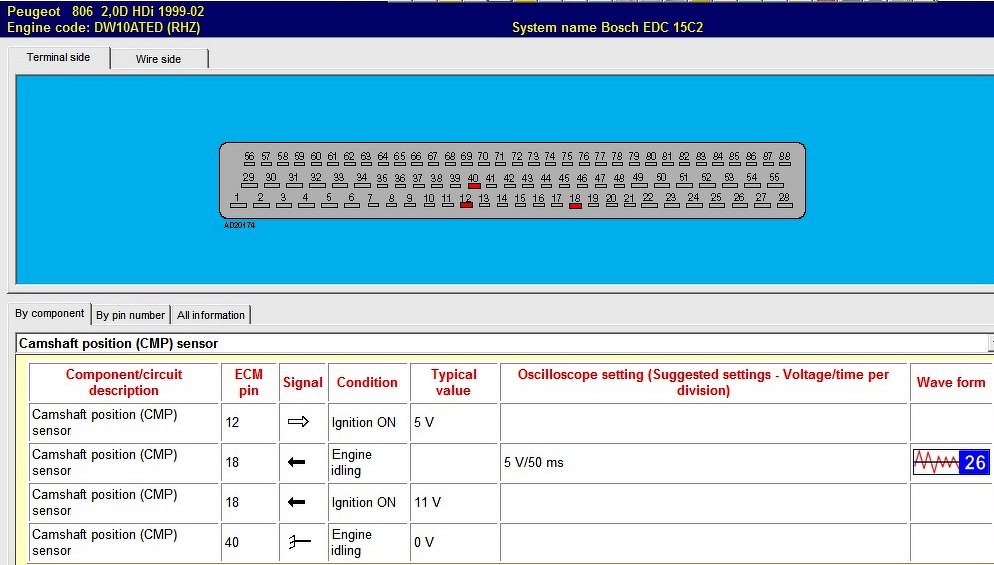Switch to the Wire side tab
994x565 pixels.
158,59
